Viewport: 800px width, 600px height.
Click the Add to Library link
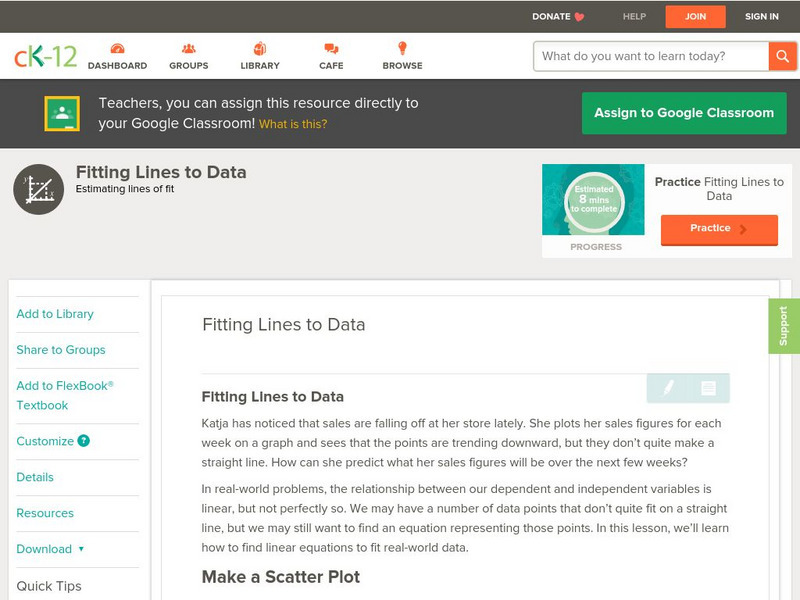[55, 314]
